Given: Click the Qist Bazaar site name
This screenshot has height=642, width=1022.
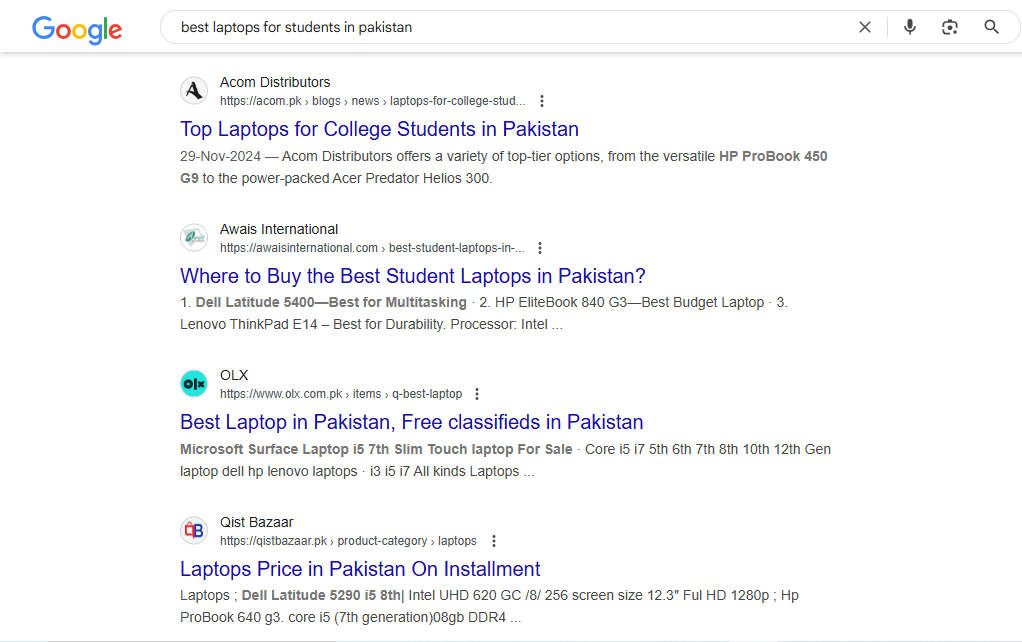Looking at the screenshot, I should 256,522.
